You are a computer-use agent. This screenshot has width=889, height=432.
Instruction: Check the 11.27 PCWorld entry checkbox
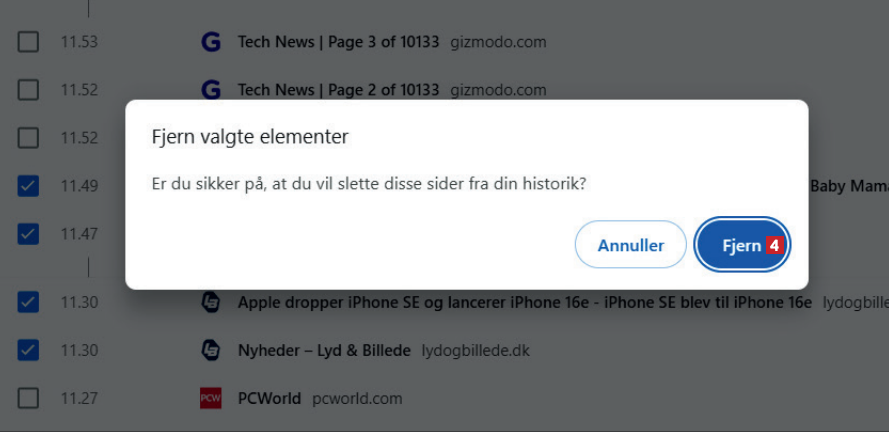(29, 398)
